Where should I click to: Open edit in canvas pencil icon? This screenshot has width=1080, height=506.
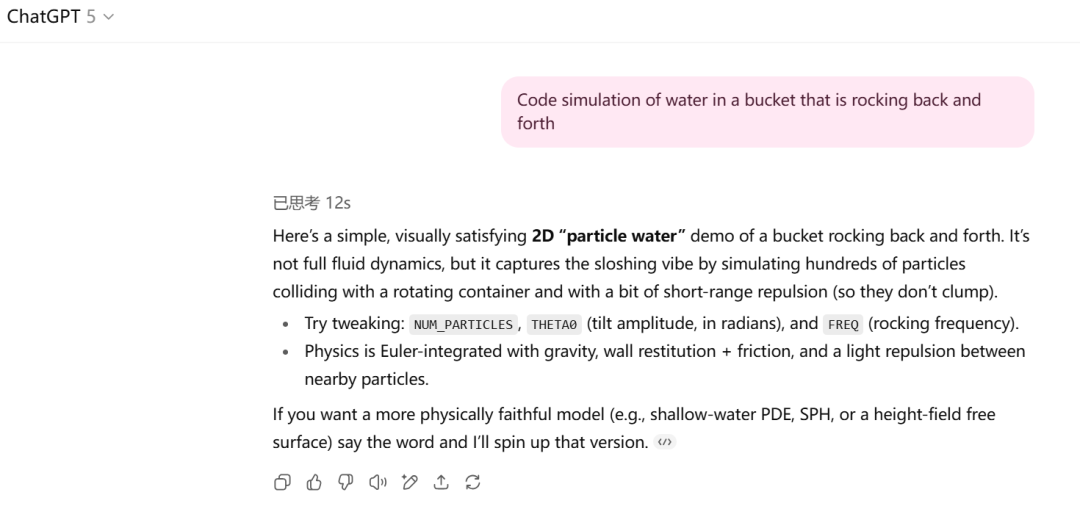[409, 482]
